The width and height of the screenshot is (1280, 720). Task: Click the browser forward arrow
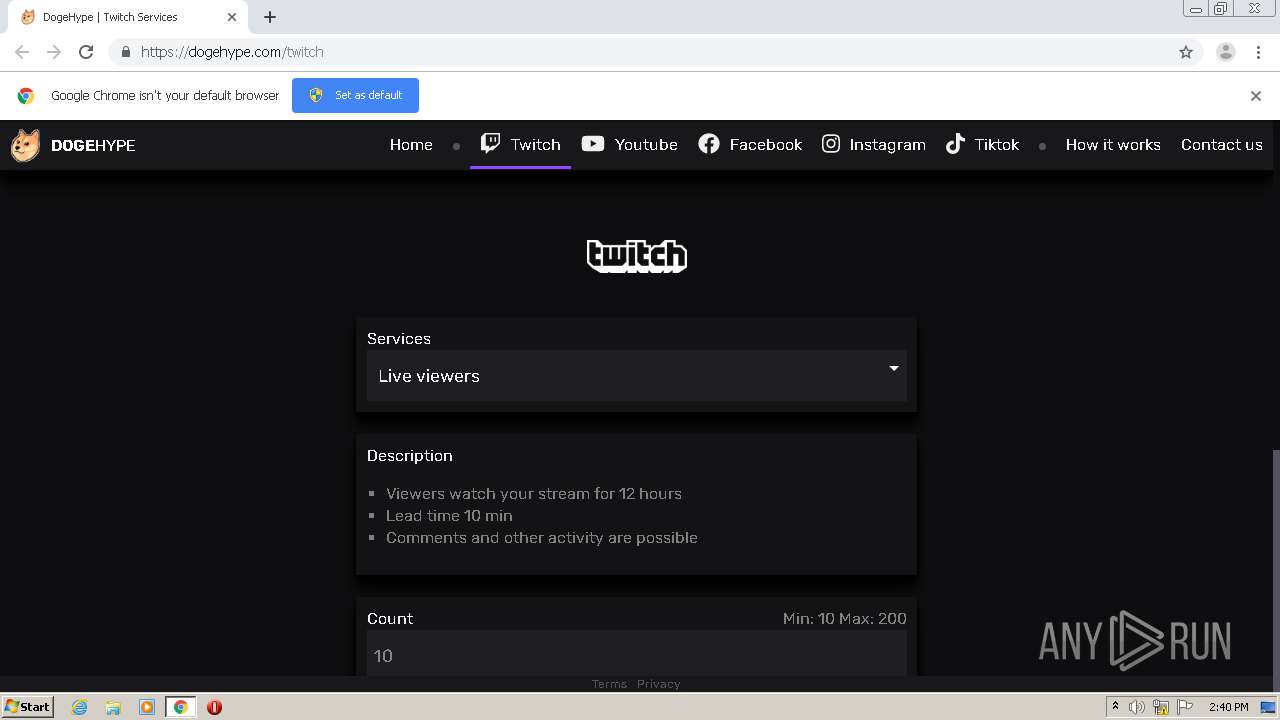(54, 52)
